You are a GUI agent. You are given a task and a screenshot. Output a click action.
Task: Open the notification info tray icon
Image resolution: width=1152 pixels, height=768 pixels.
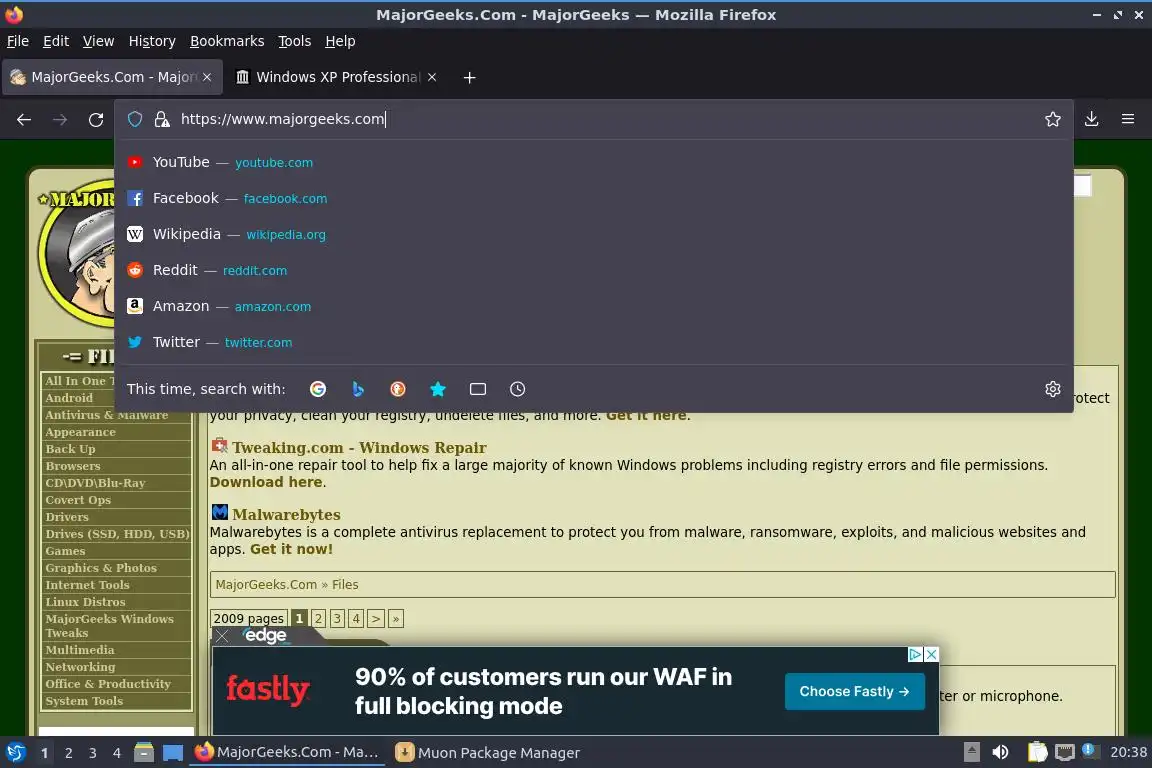coord(1091,751)
